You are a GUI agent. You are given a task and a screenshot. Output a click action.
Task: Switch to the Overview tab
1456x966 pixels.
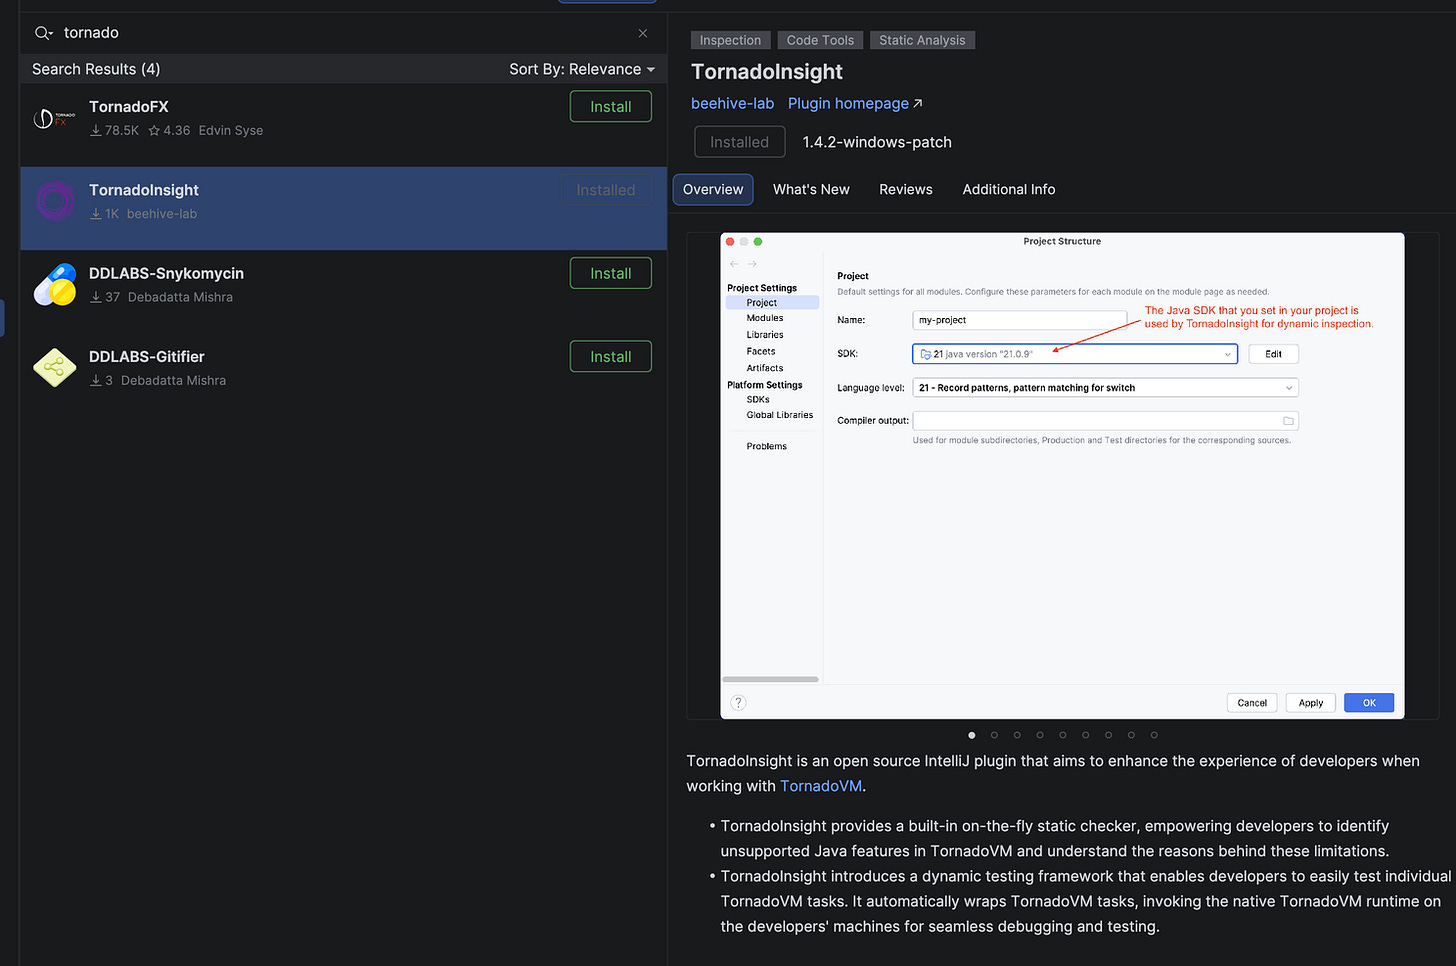[x=713, y=189]
